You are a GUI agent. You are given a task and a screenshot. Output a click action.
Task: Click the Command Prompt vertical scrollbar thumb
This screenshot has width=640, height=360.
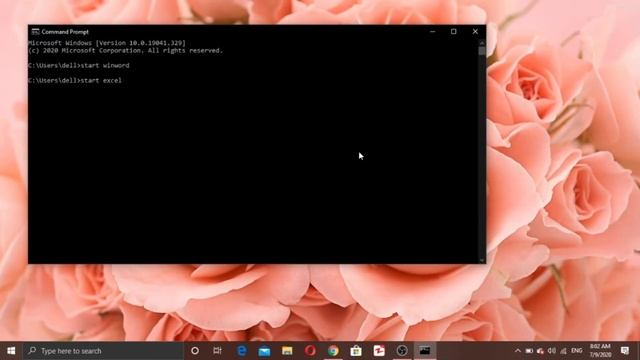tap(482, 51)
